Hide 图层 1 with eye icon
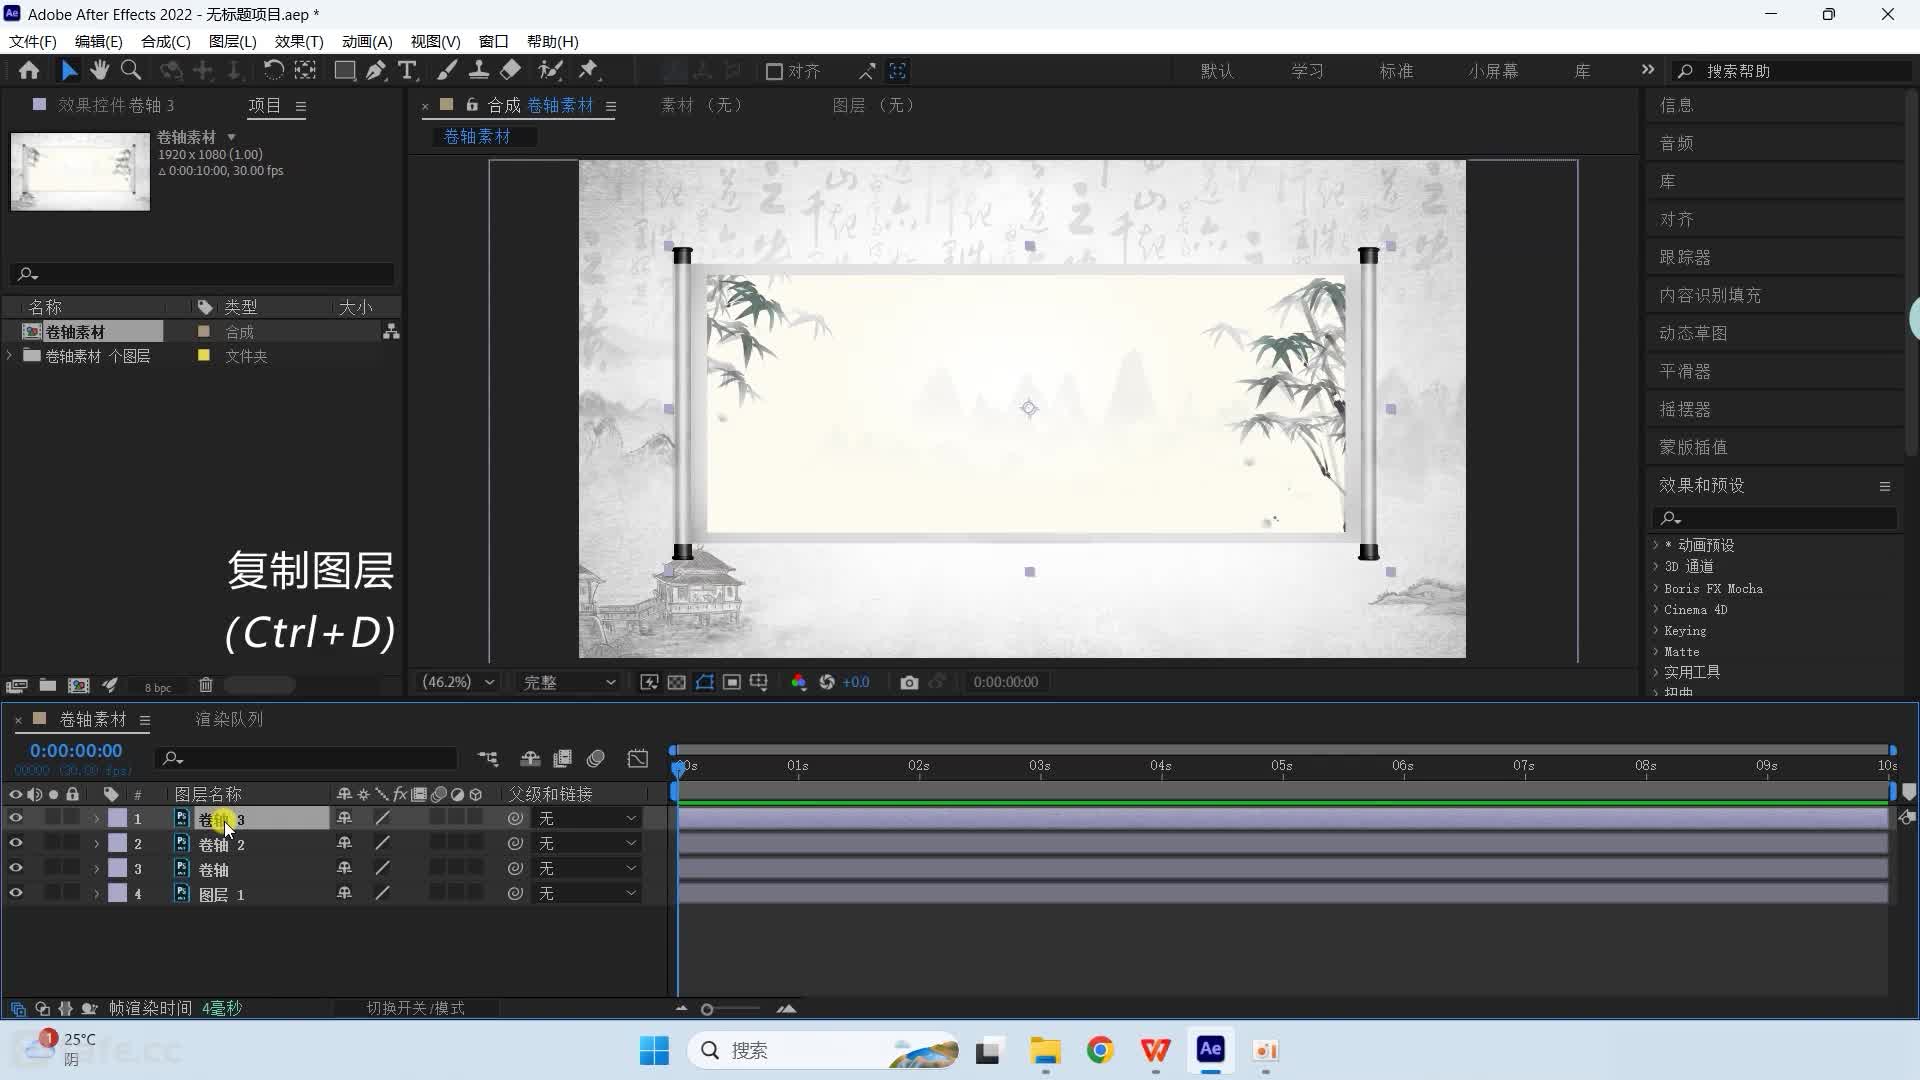The image size is (1920, 1080). tap(15, 893)
